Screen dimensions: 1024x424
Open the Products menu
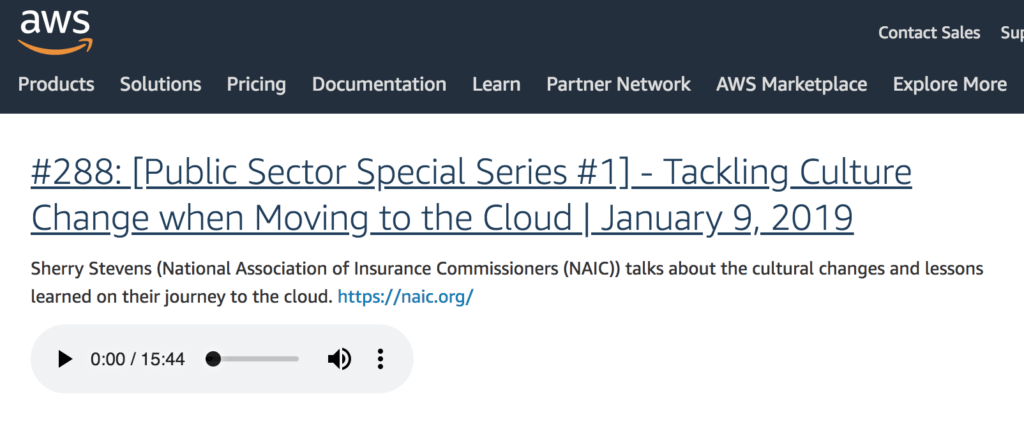coord(56,84)
